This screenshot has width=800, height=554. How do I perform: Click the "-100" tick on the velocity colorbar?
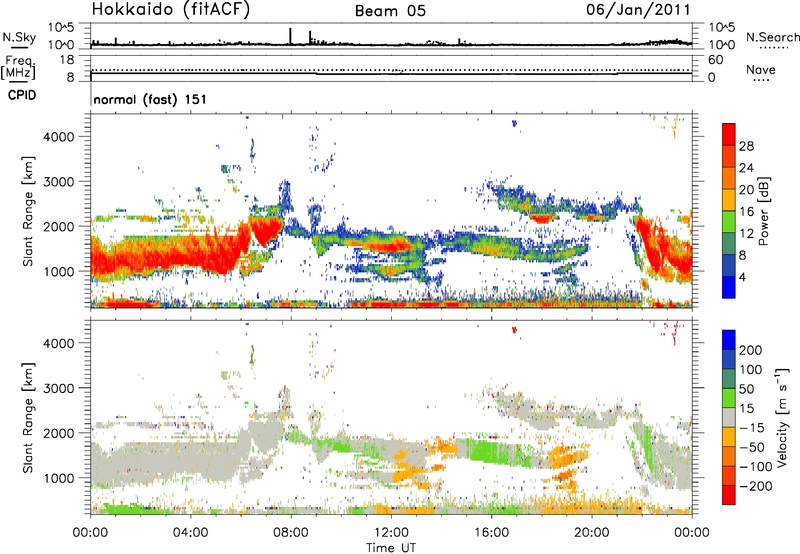click(x=756, y=467)
